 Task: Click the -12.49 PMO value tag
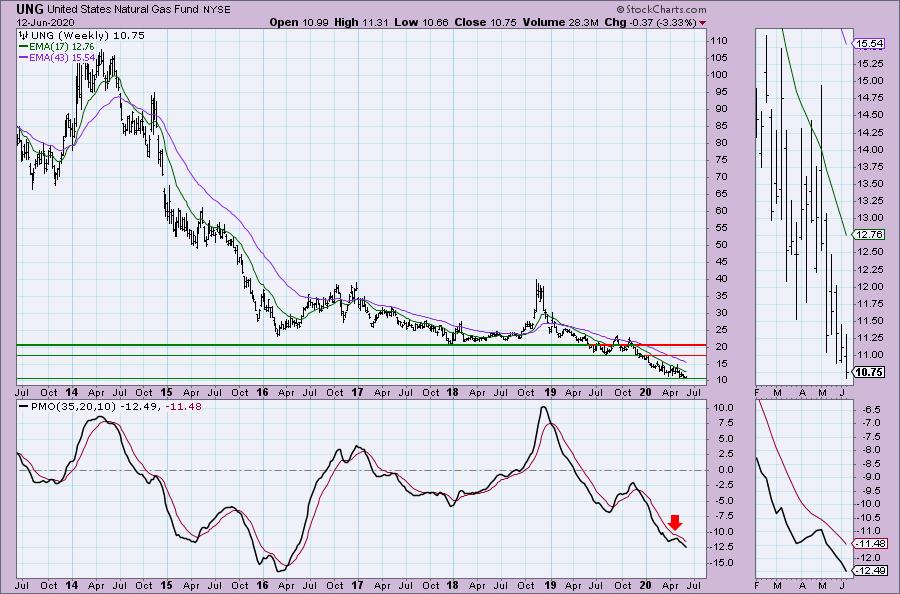(868, 571)
